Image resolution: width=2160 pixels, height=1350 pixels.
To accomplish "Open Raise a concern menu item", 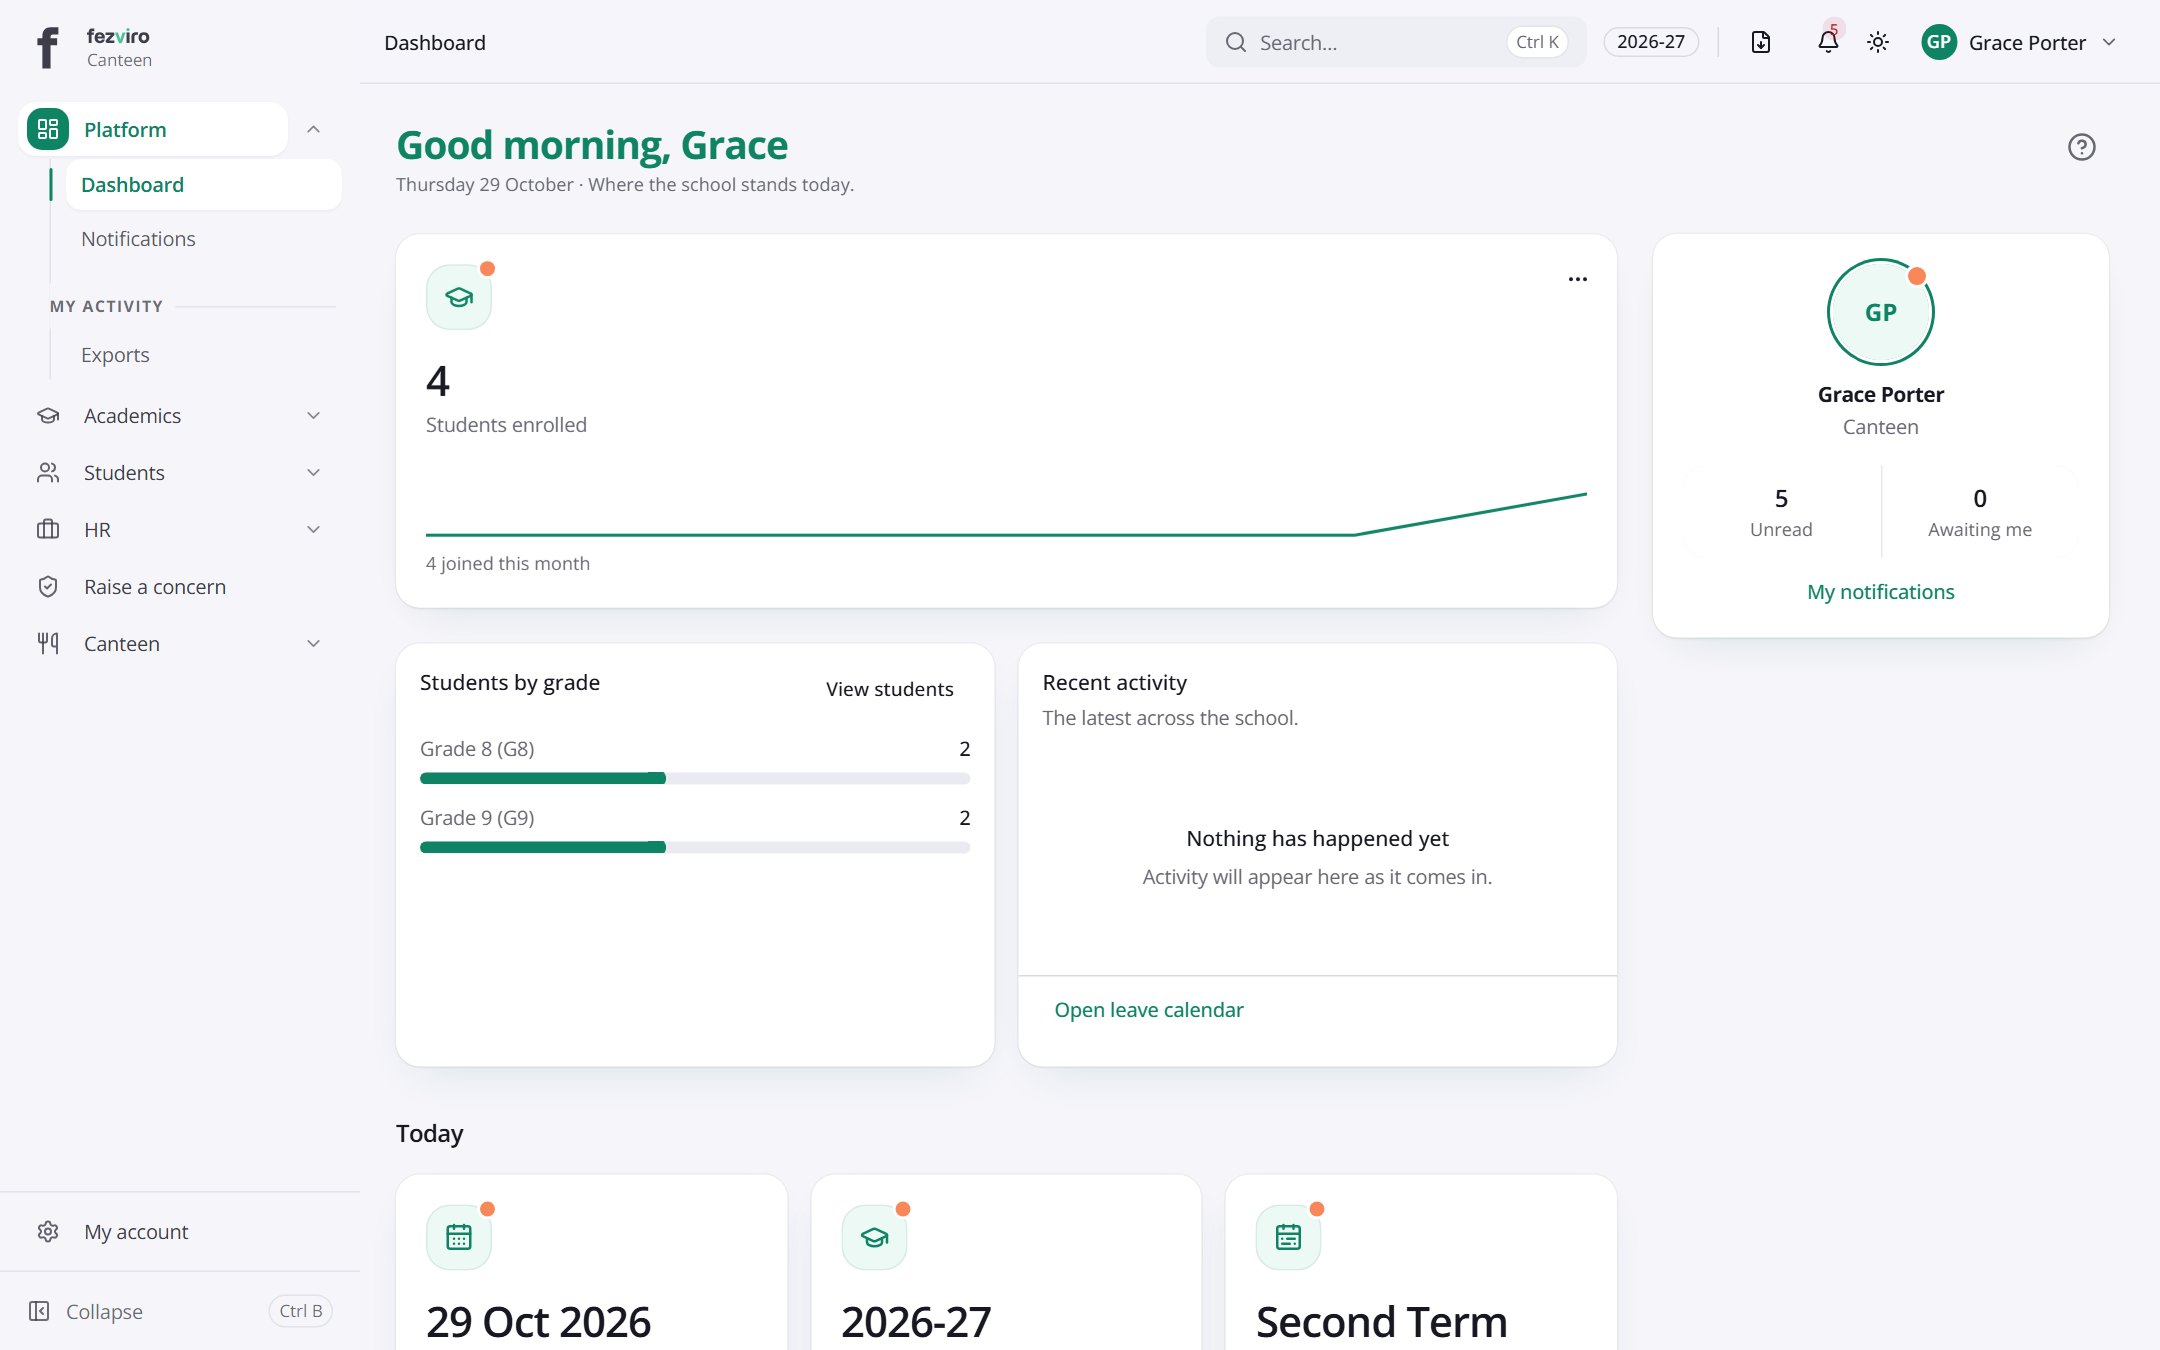I will [180, 587].
